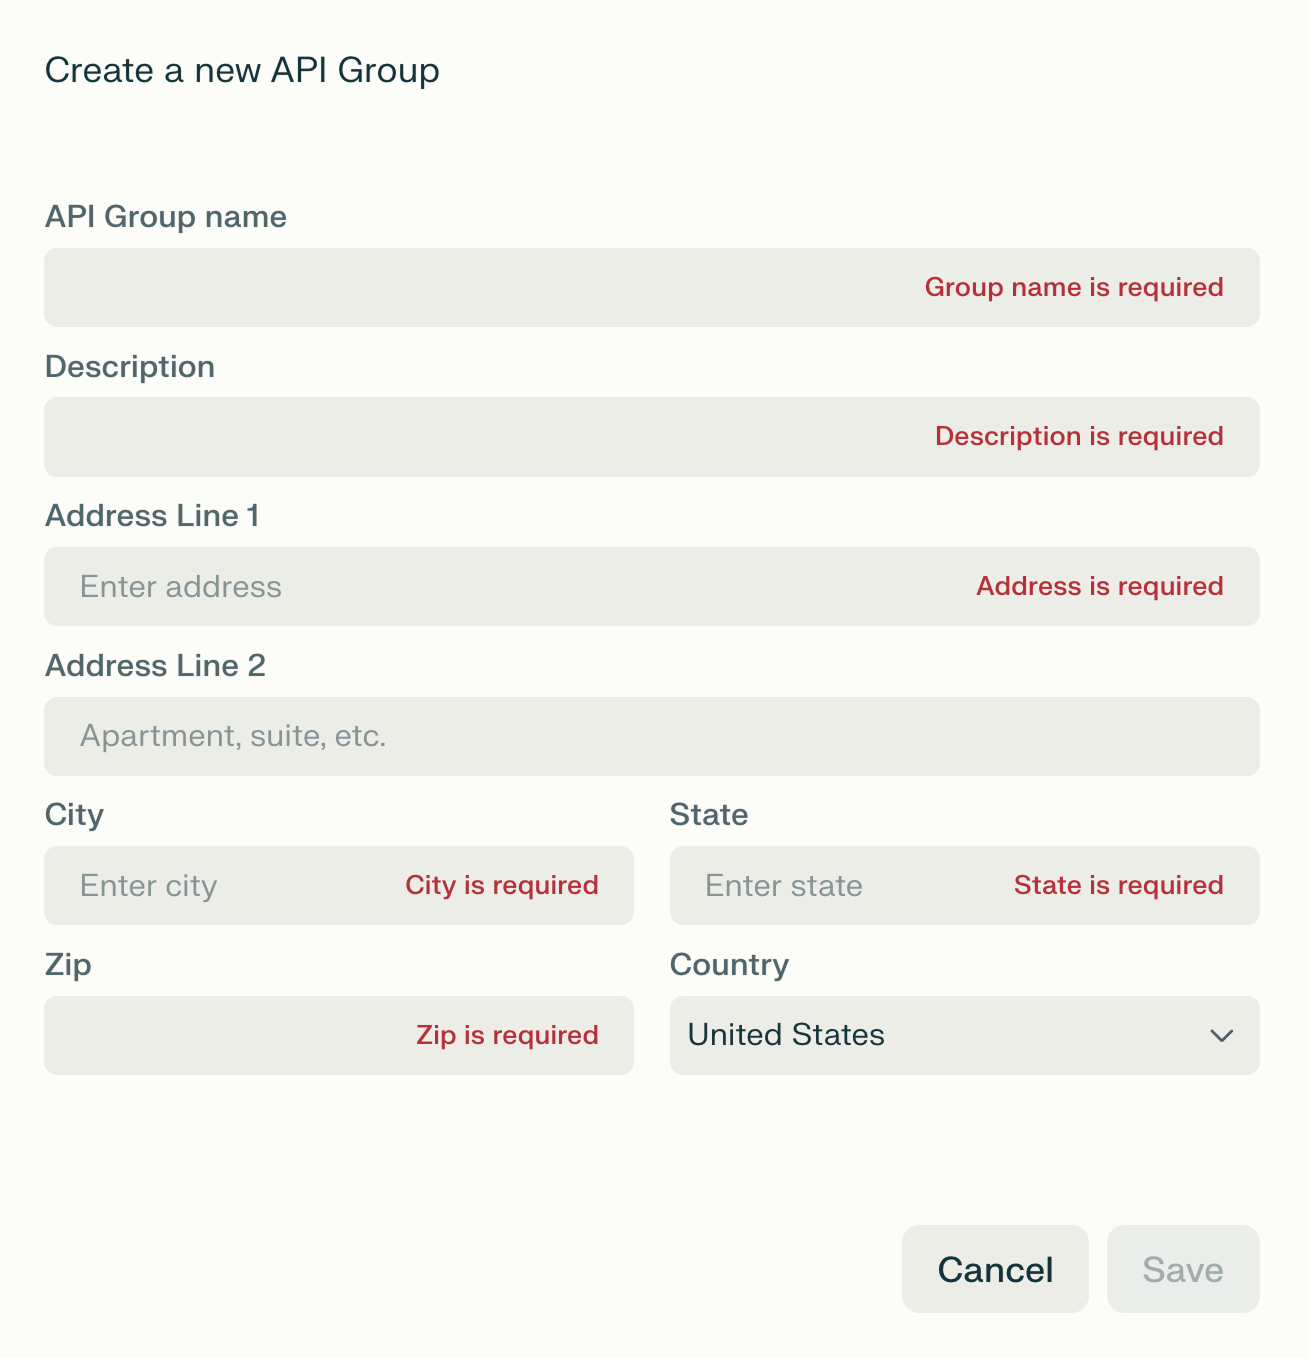Click the Group name is required error
Screen dimensions: 1308x1358
(1073, 287)
